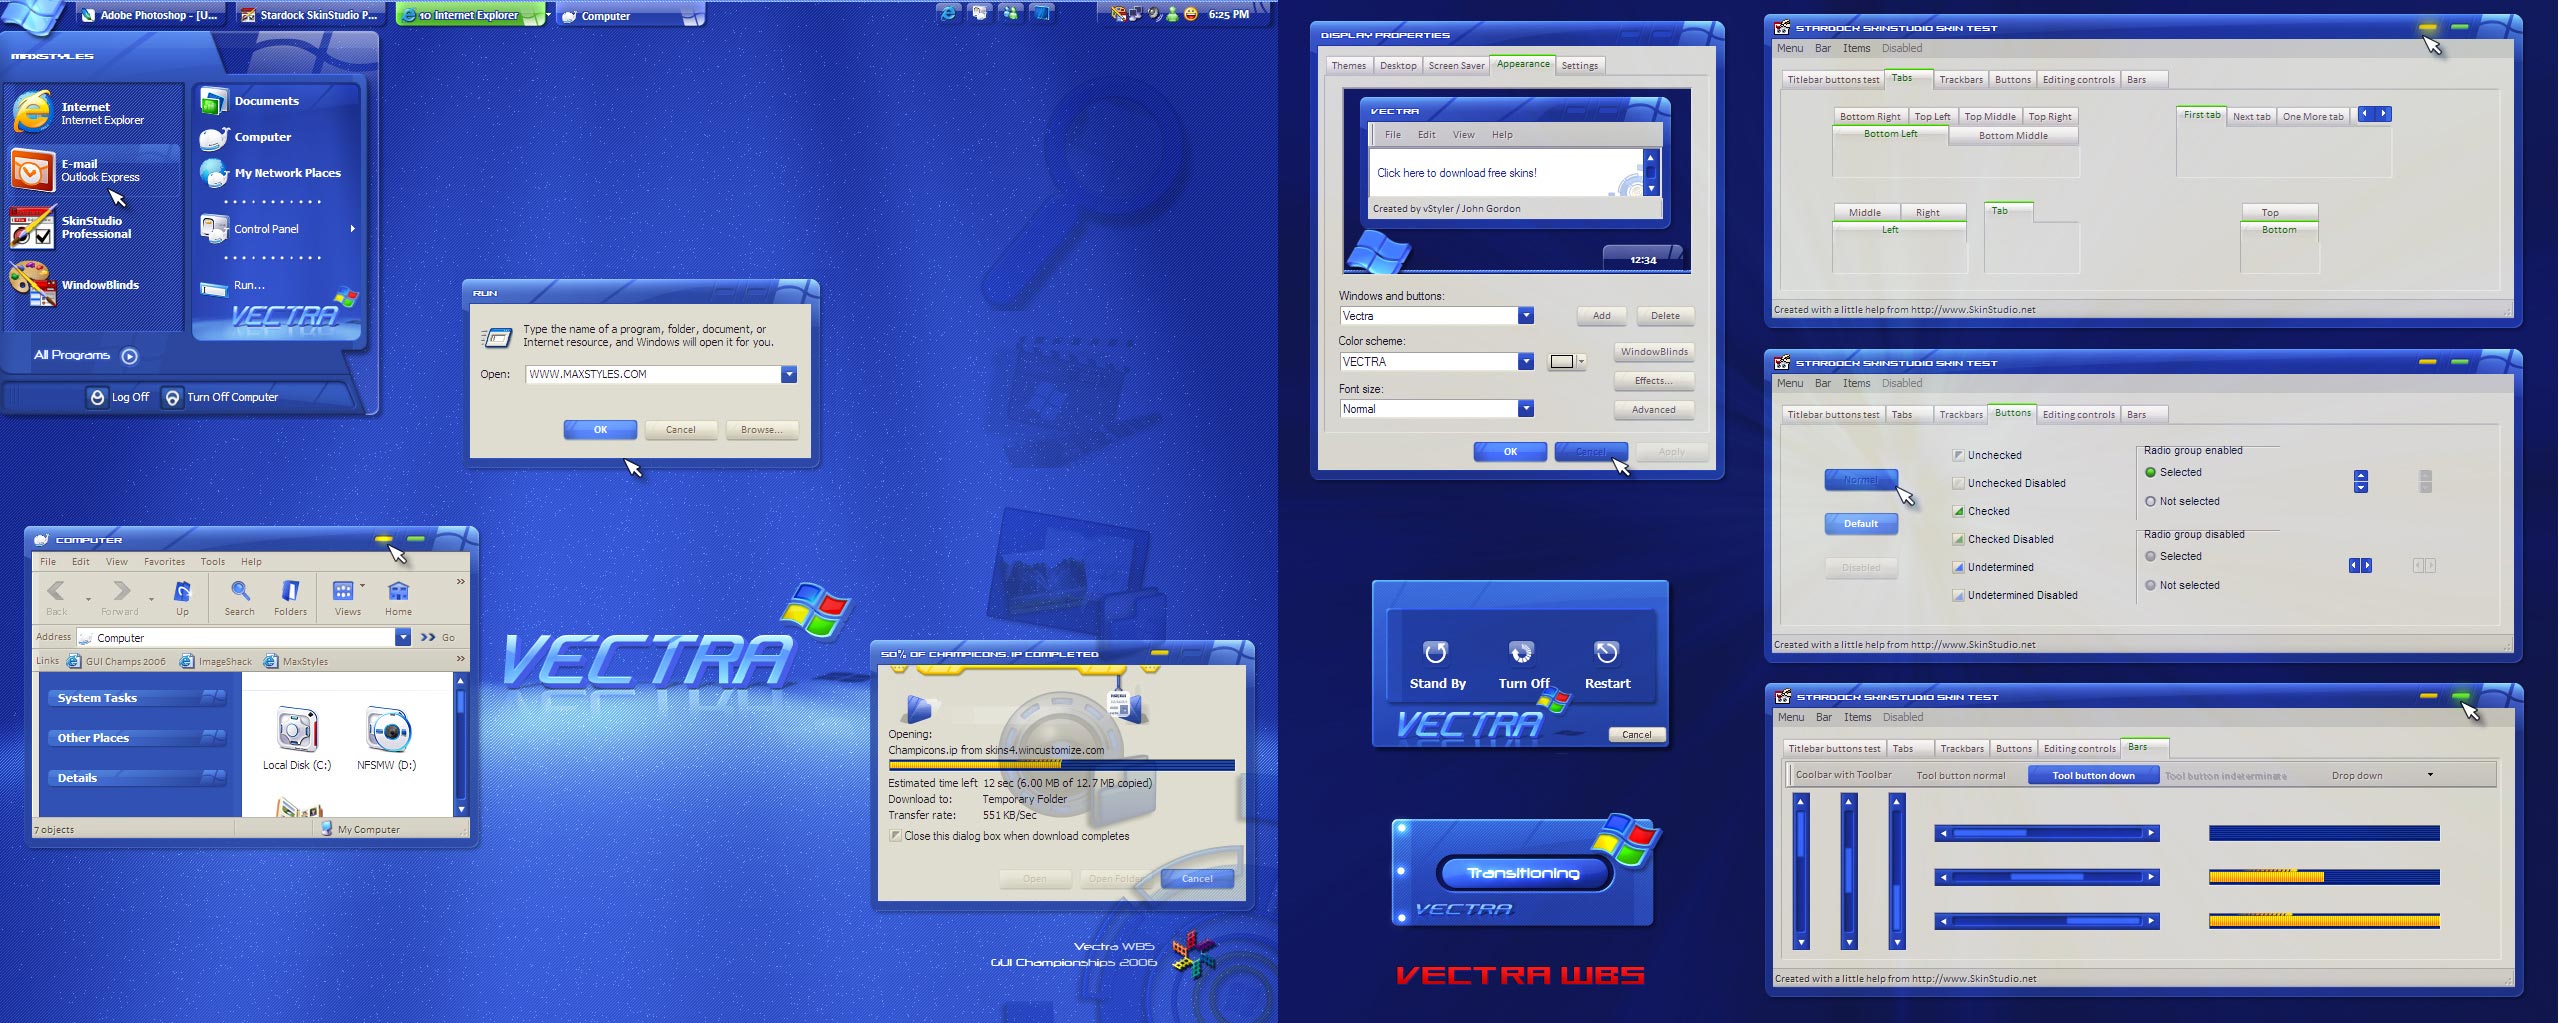This screenshot has height=1023, width=2560.
Task: Click the top horizontal blue trackbar
Action: click(2047, 833)
